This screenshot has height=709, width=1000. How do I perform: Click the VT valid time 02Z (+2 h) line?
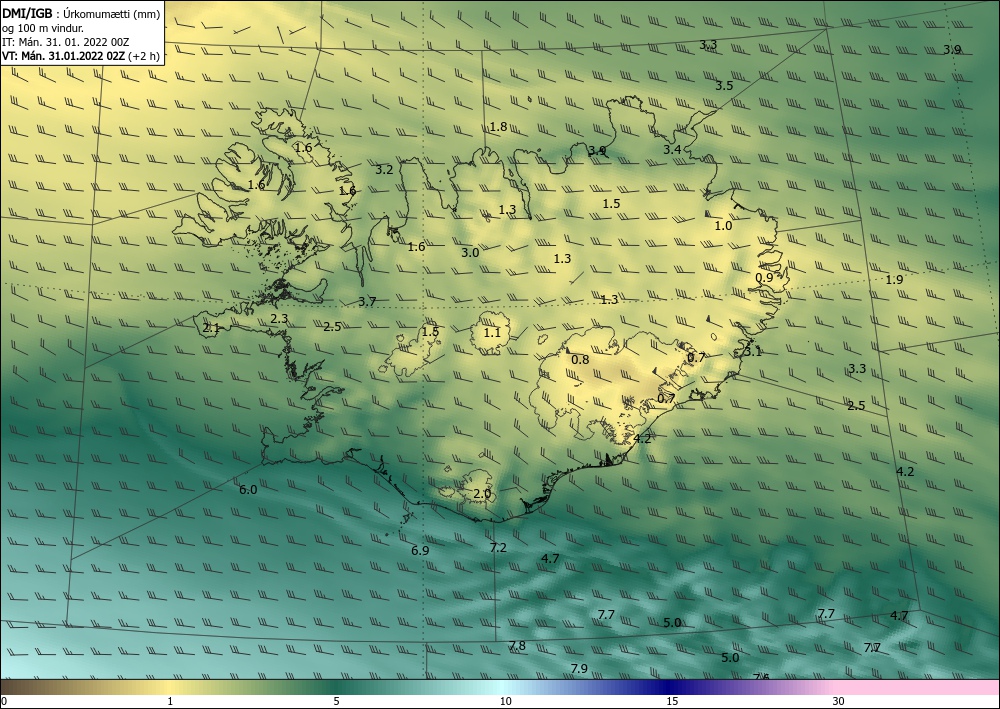(81, 56)
